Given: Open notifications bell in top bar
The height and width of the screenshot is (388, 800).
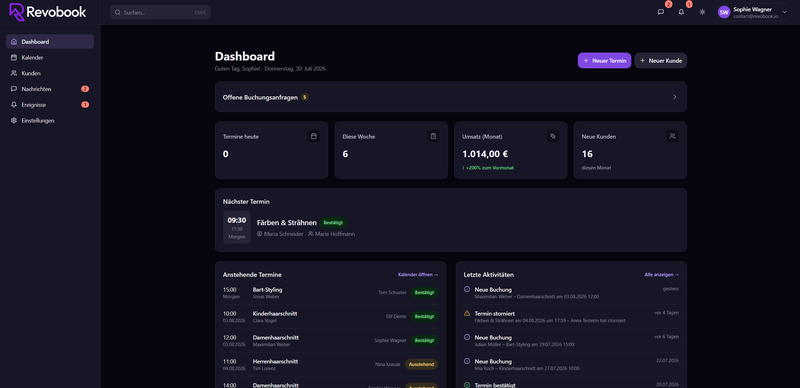Looking at the screenshot, I should (681, 12).
